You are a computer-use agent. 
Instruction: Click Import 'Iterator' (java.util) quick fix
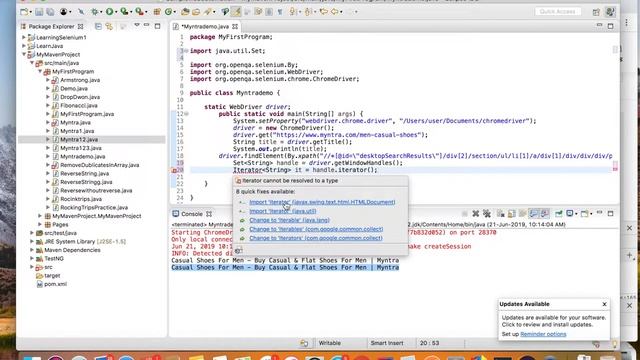point(282,211)
